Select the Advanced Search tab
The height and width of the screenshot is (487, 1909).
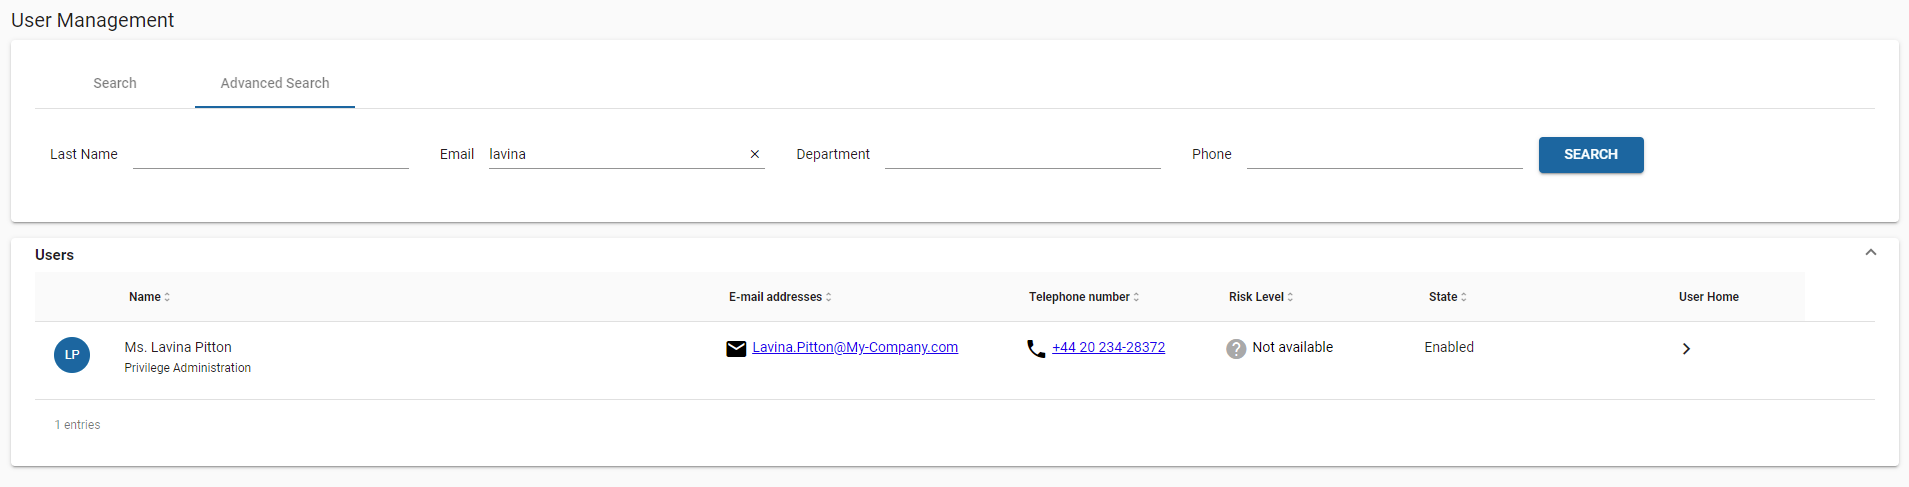[x=275, y=83]
